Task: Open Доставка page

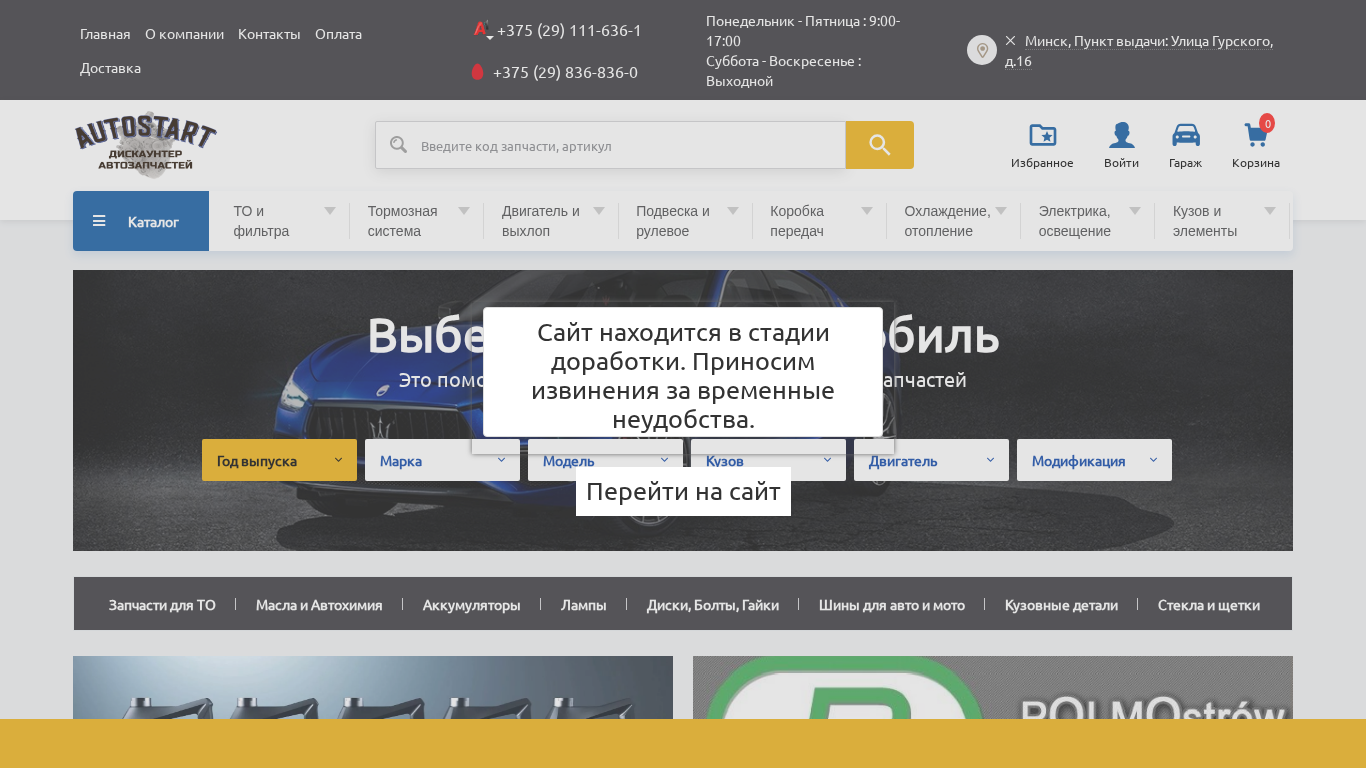Action: [x=110, y=68]
